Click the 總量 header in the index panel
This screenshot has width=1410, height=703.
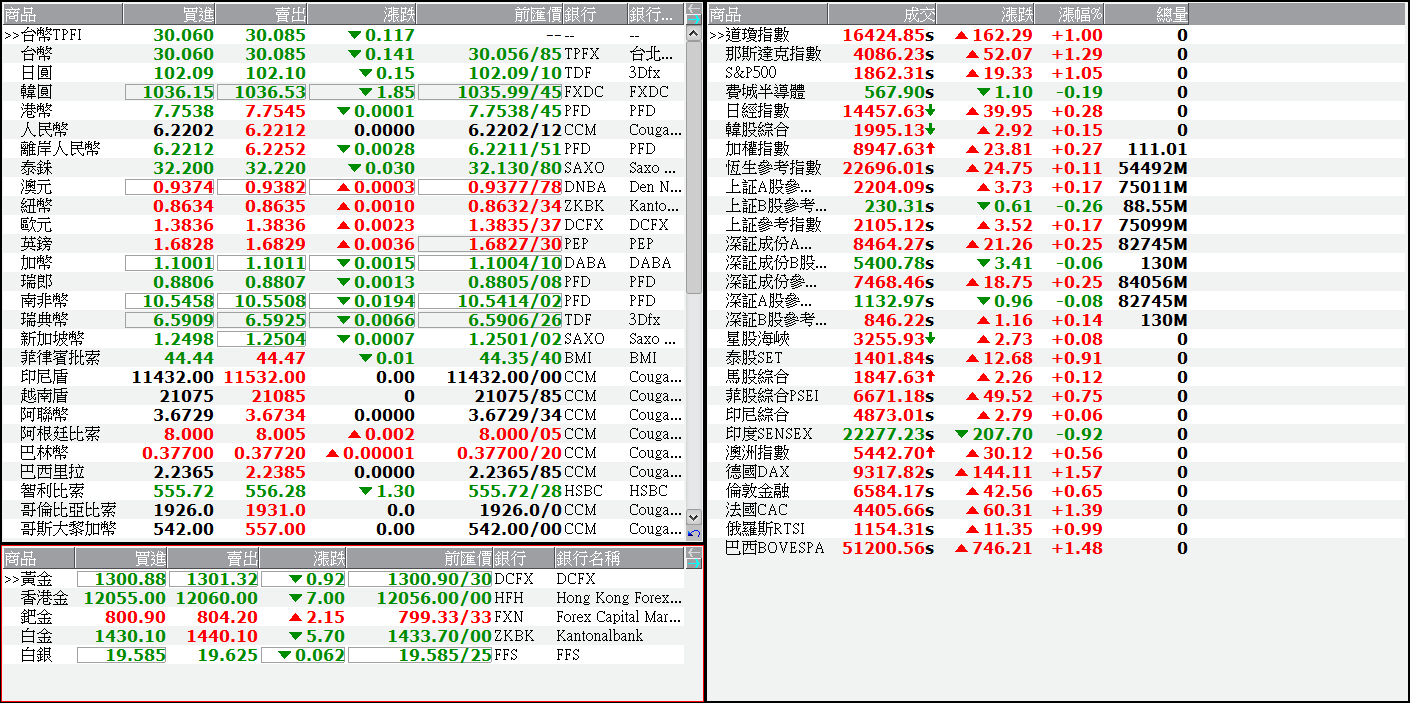click(1147, 14)
